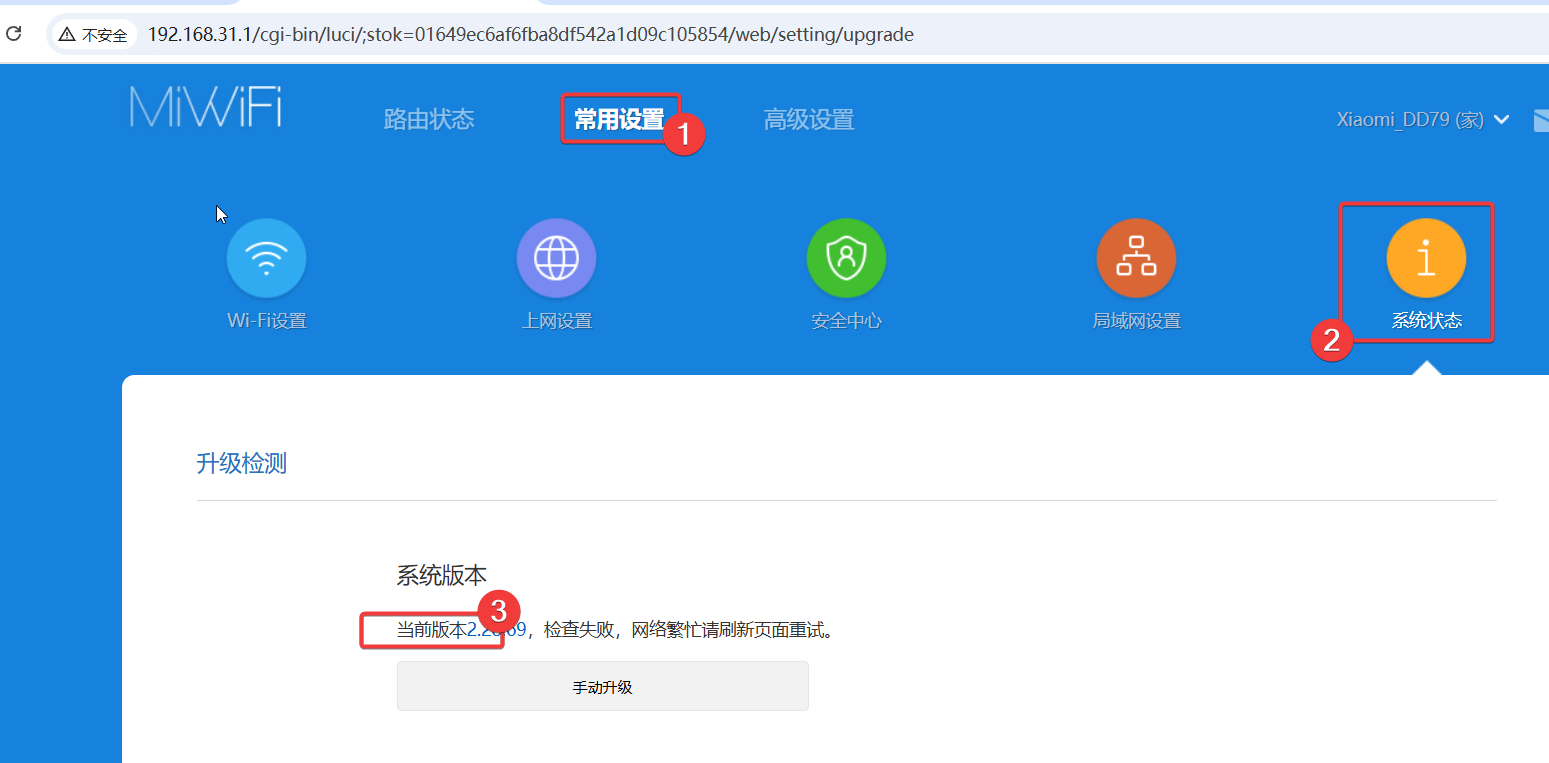Open the 上网设置 globe icon
This screenshot has height=763, width=1549.
[556, 258]
